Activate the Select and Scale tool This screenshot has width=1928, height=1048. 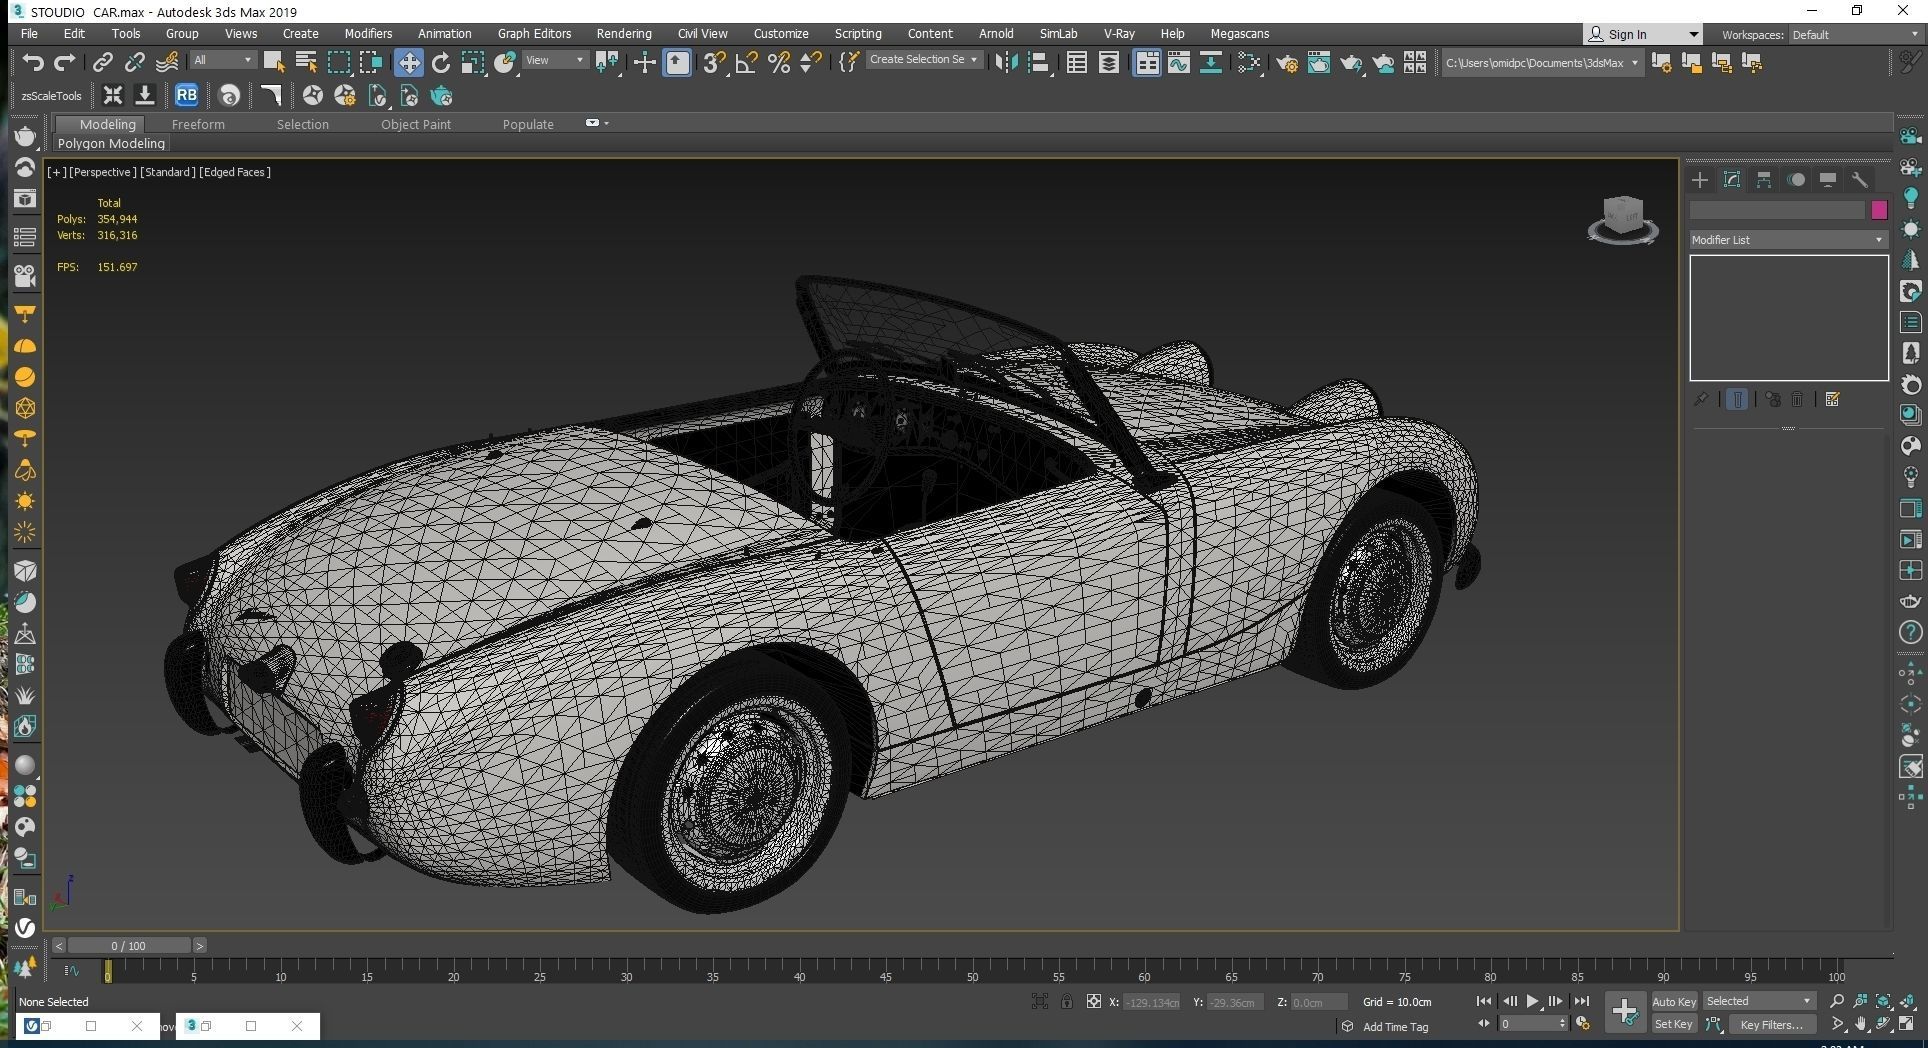tap(473, 63)
